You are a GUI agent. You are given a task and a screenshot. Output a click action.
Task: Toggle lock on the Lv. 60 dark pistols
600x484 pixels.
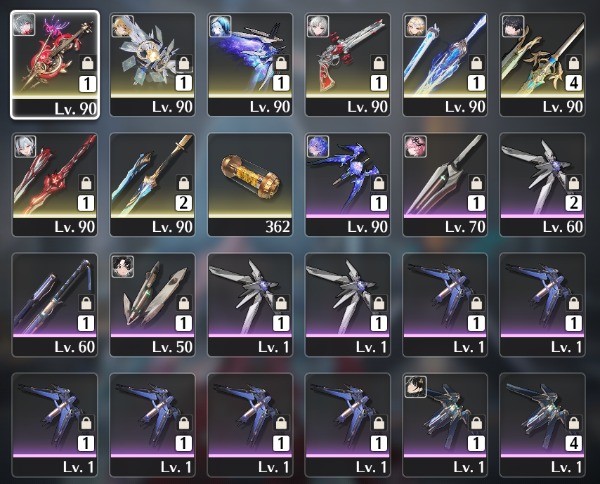click(86, 303)
